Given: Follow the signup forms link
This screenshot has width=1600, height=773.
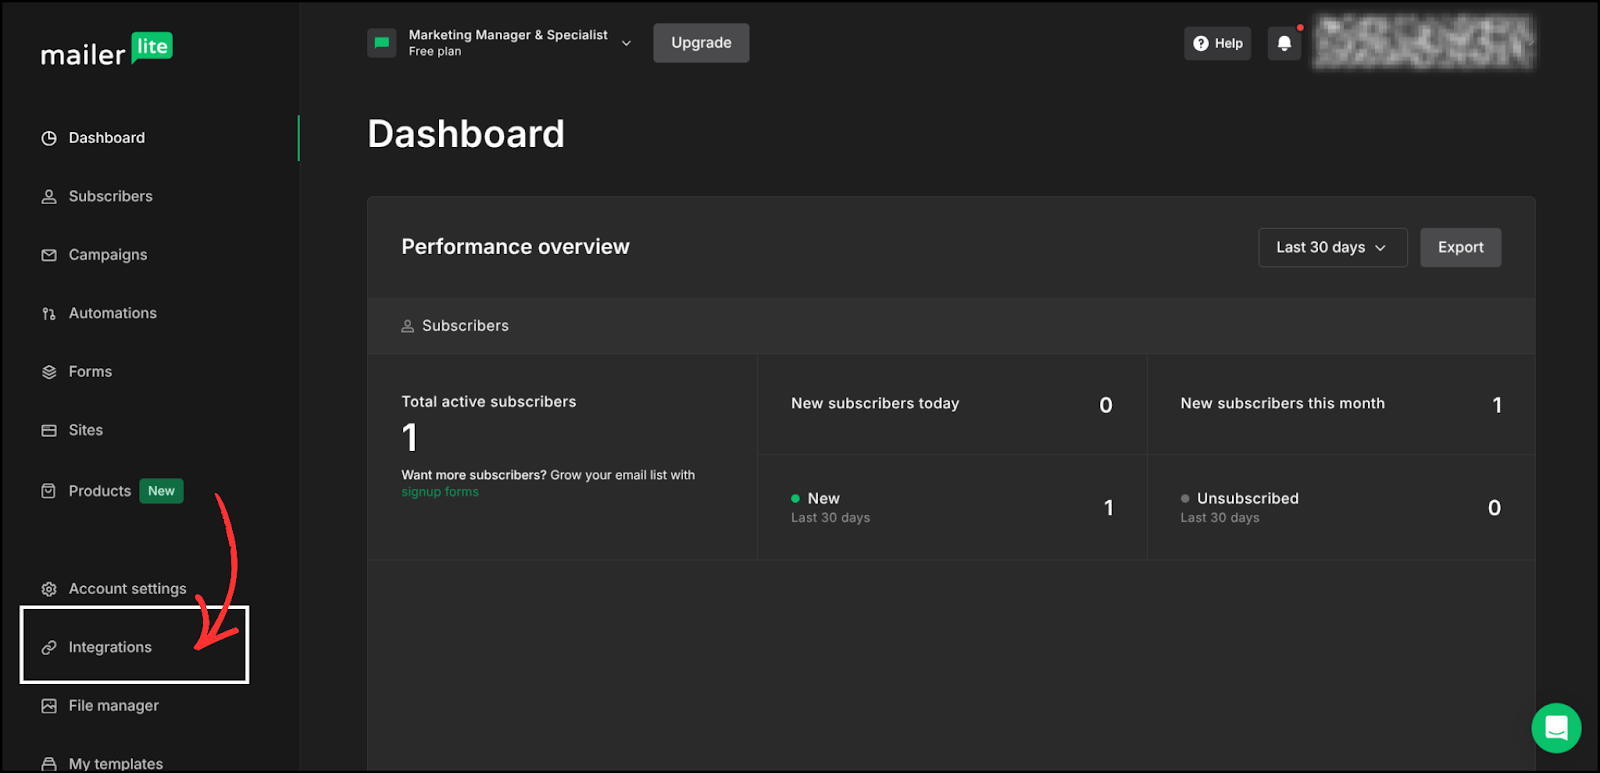Looking at the screenshot, I should 440,492.
